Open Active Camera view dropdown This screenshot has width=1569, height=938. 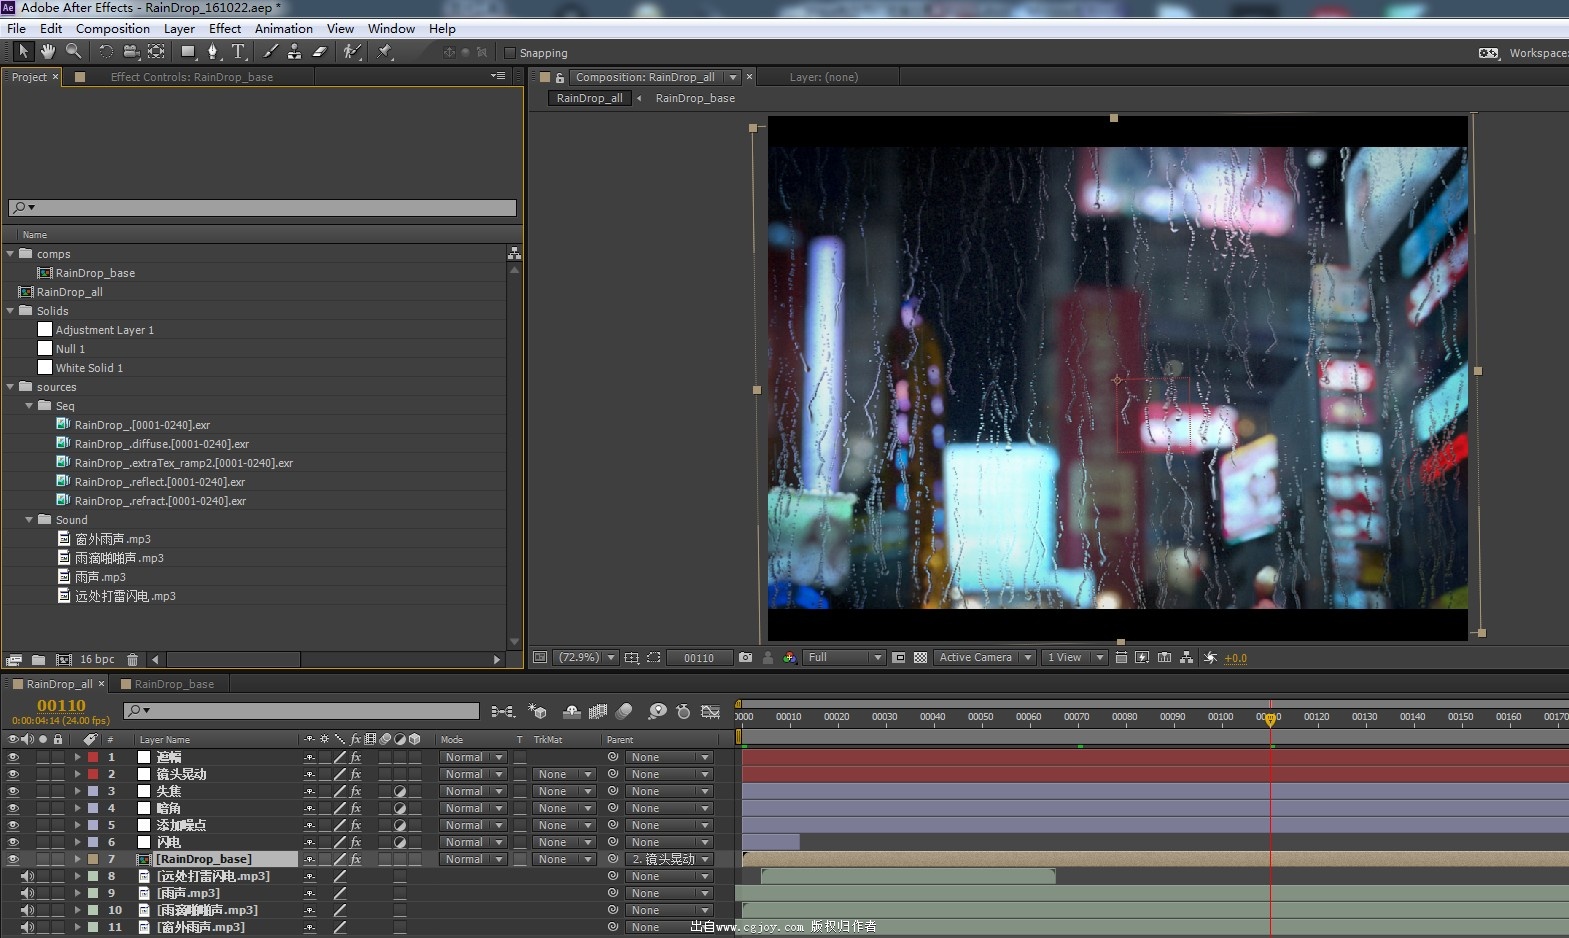point(985,658)
